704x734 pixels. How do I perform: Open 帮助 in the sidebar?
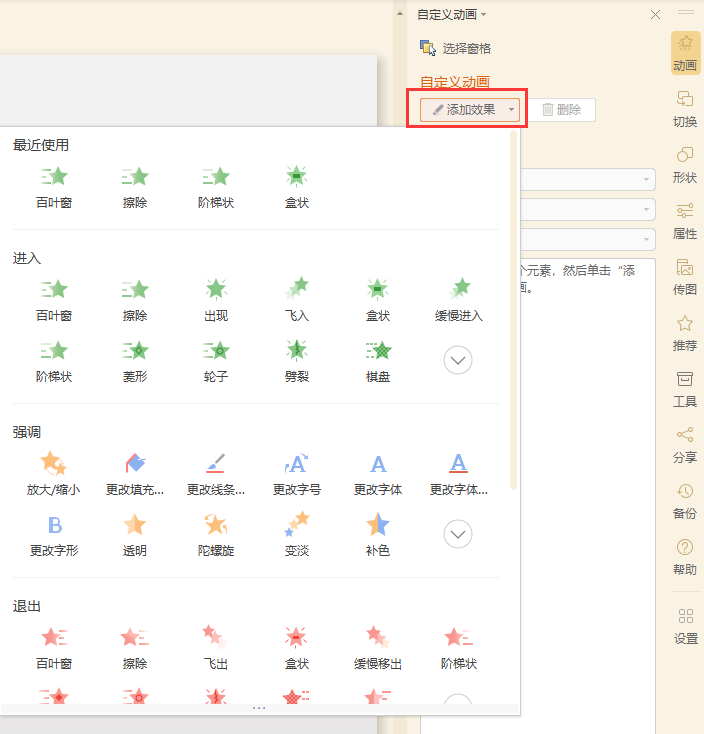(685, 557)
